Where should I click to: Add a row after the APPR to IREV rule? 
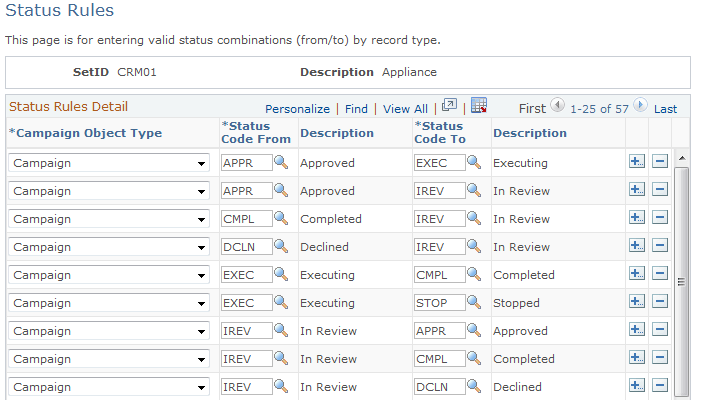tap(637, 189)
